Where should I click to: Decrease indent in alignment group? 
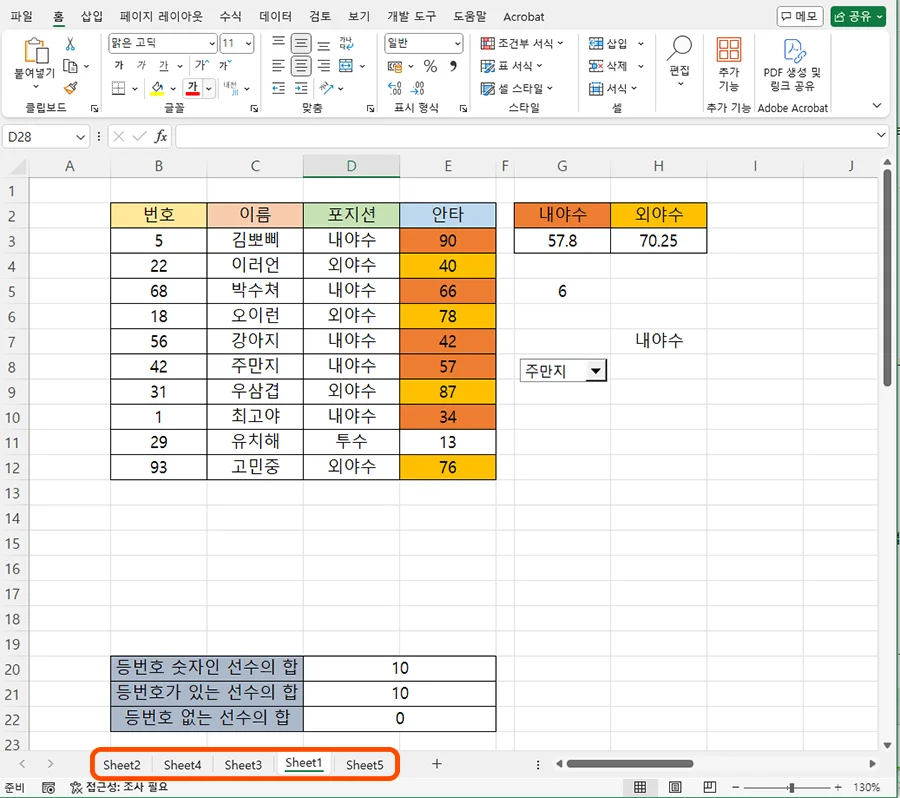point(278,88)
